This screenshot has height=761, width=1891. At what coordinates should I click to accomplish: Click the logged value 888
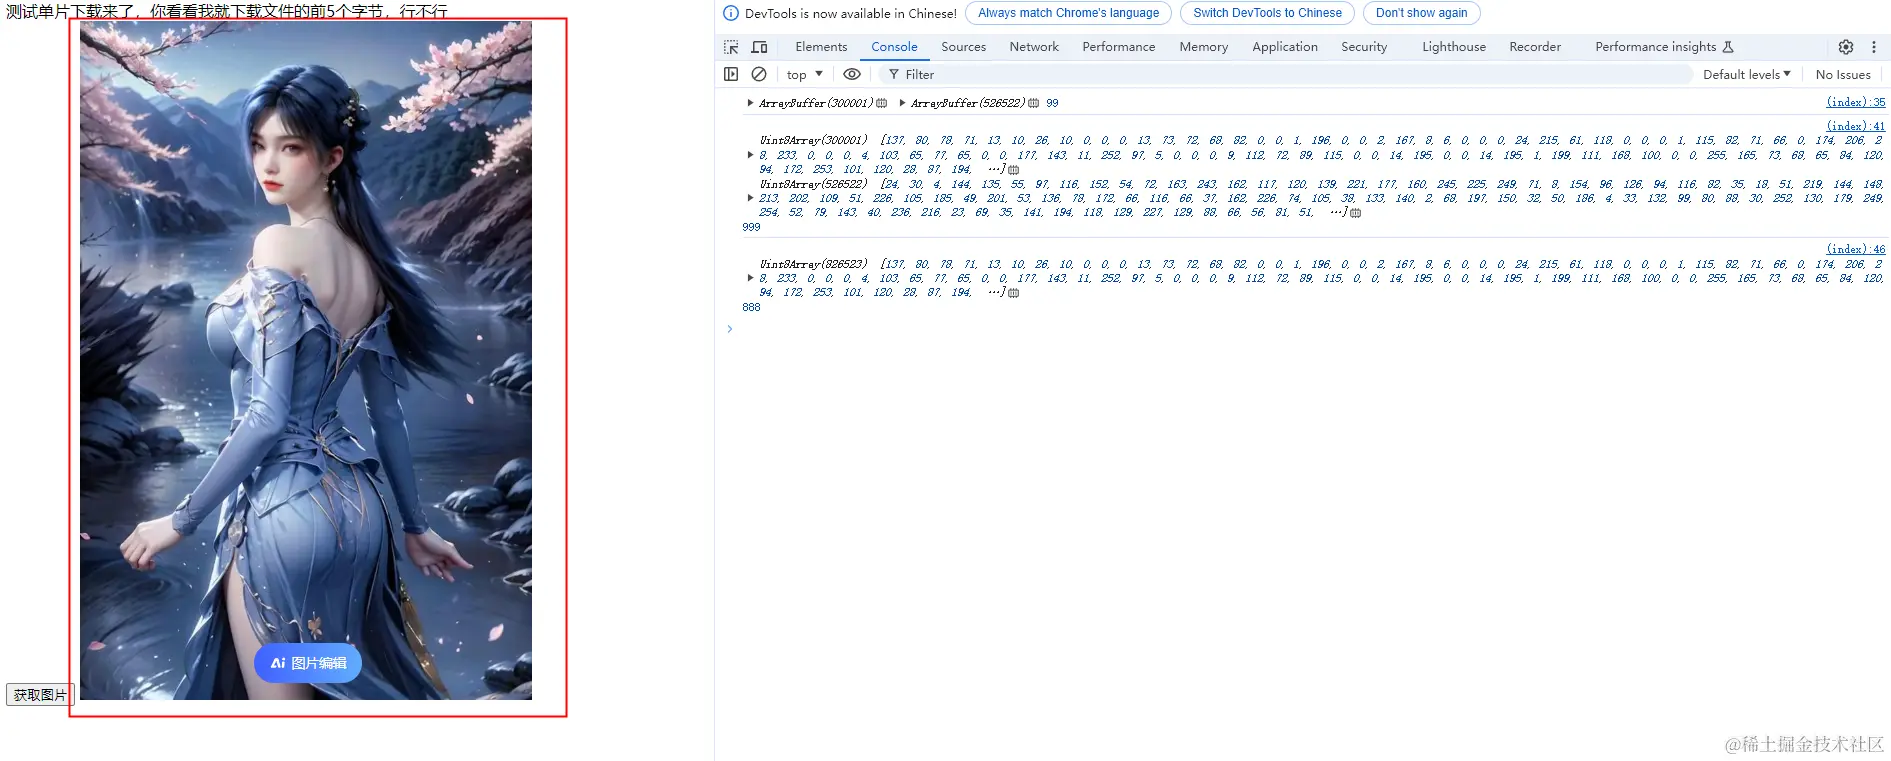pyautogui.click(x=752, y=307)
